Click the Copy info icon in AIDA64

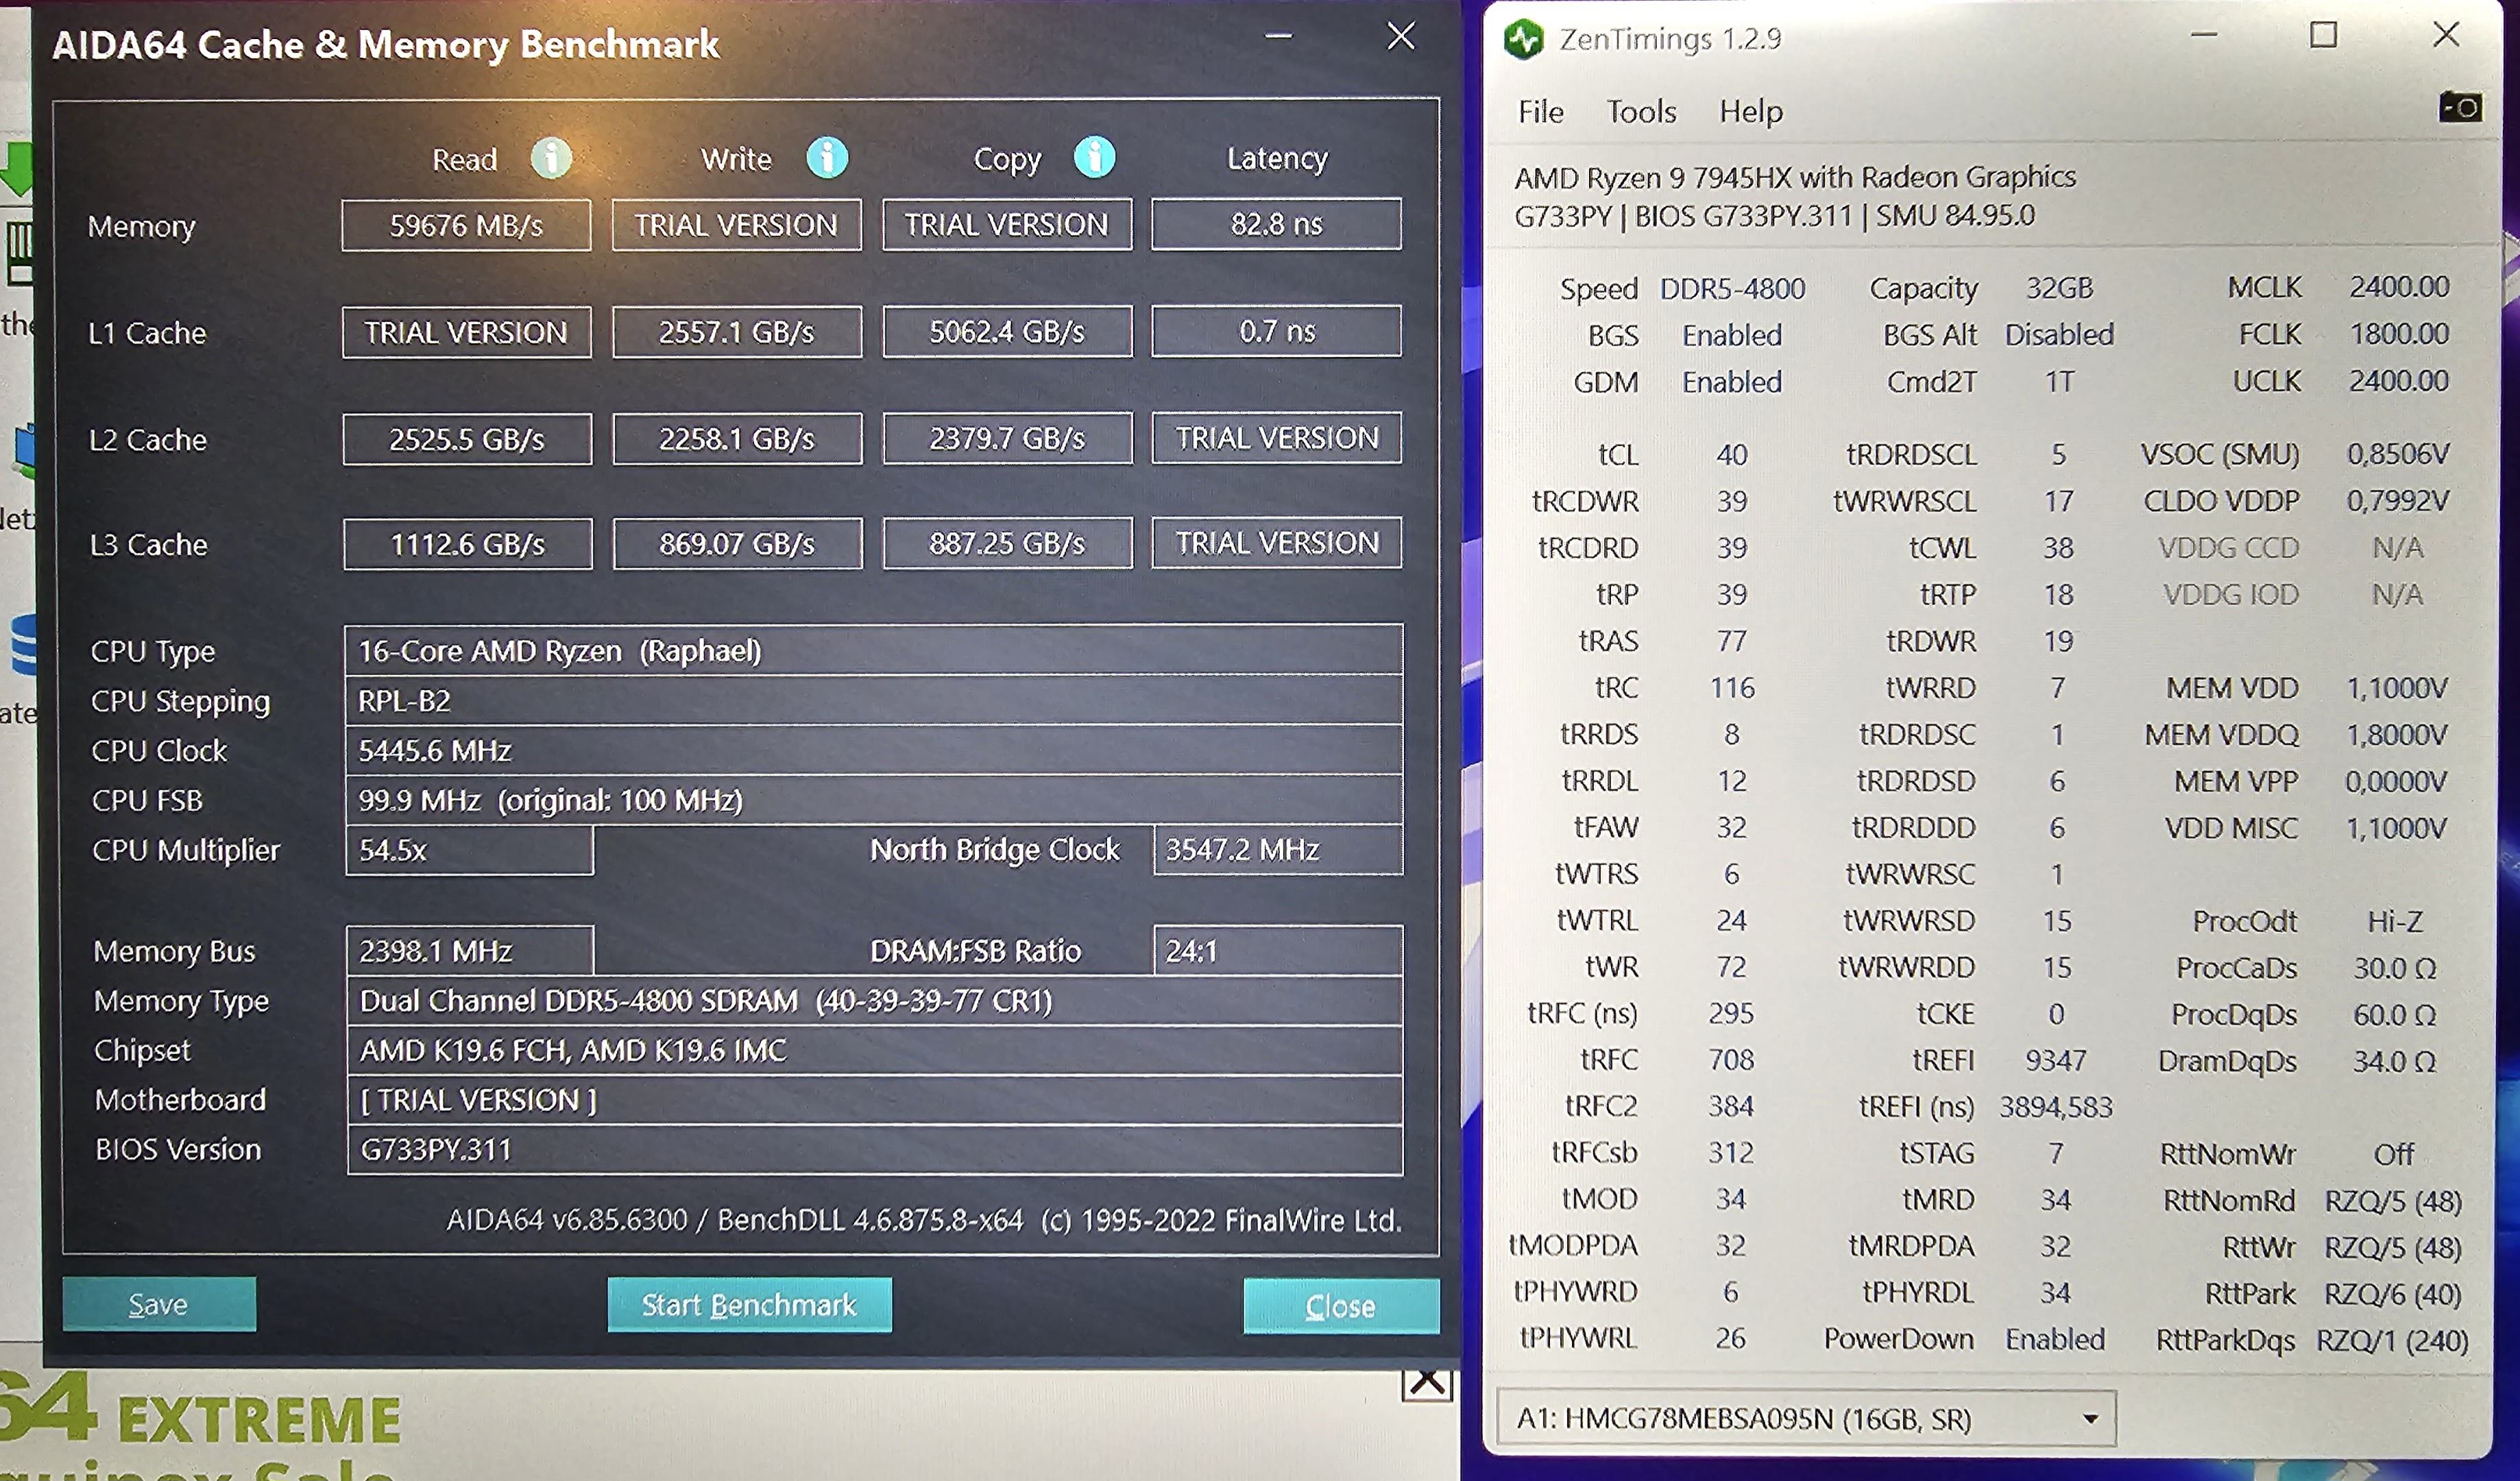click(1094, 157)
